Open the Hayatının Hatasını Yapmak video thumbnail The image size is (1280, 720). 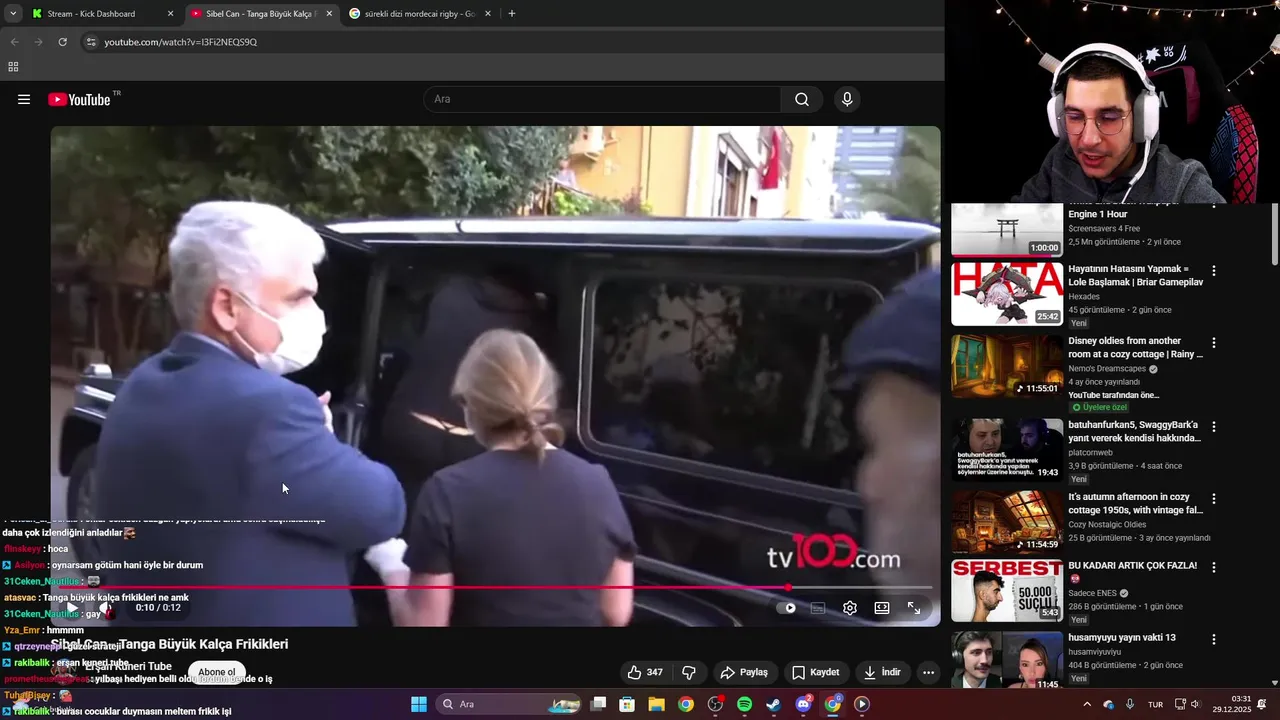pyautogui.click(x=1007, y=294)
